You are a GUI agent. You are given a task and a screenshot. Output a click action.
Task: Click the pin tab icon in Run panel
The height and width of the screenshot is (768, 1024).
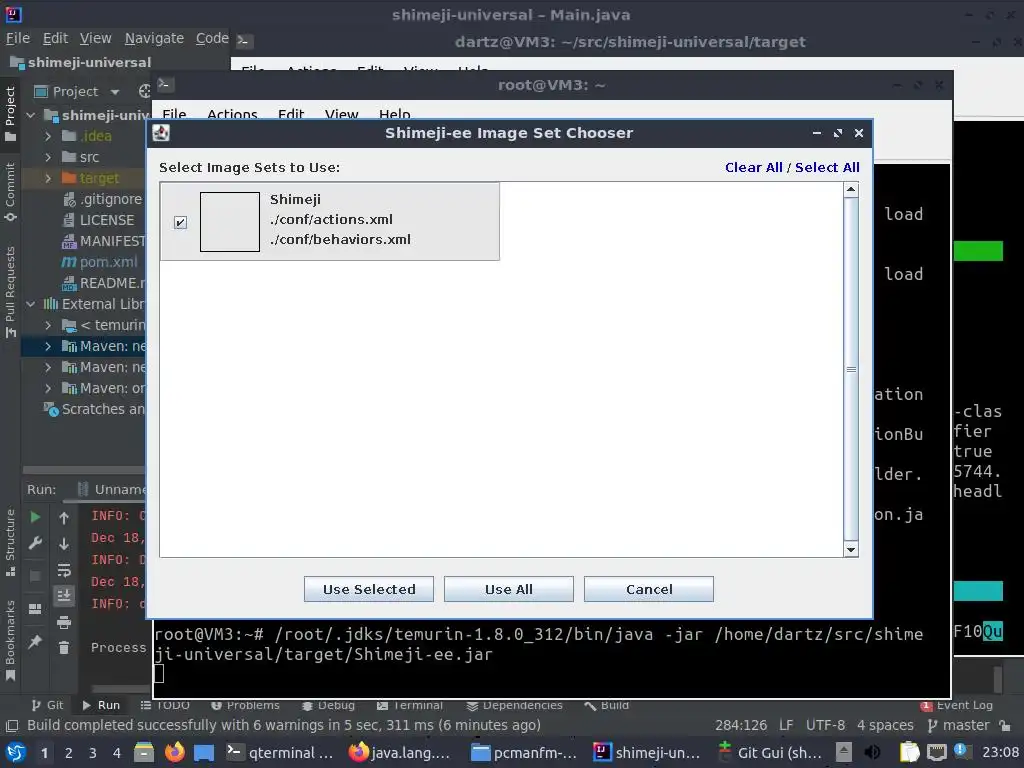35,641
